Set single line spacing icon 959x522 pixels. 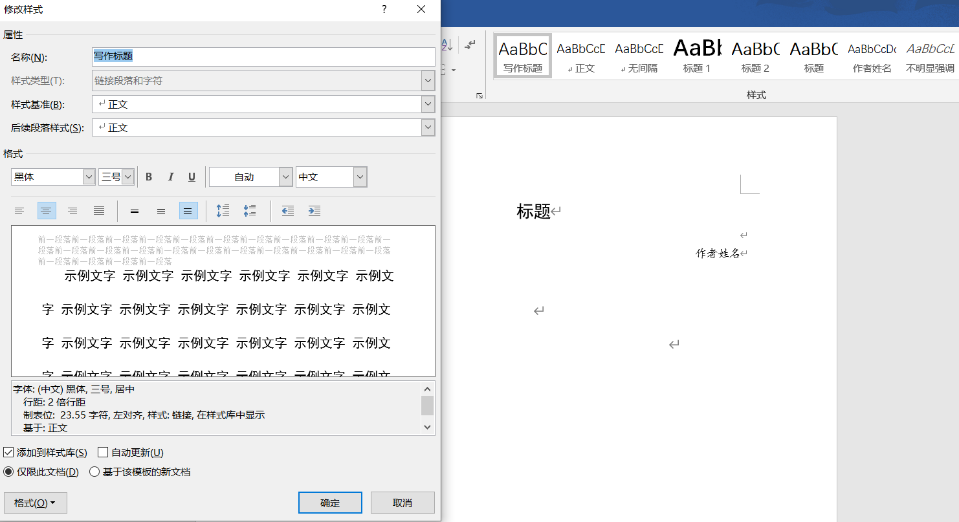[135, 211]
